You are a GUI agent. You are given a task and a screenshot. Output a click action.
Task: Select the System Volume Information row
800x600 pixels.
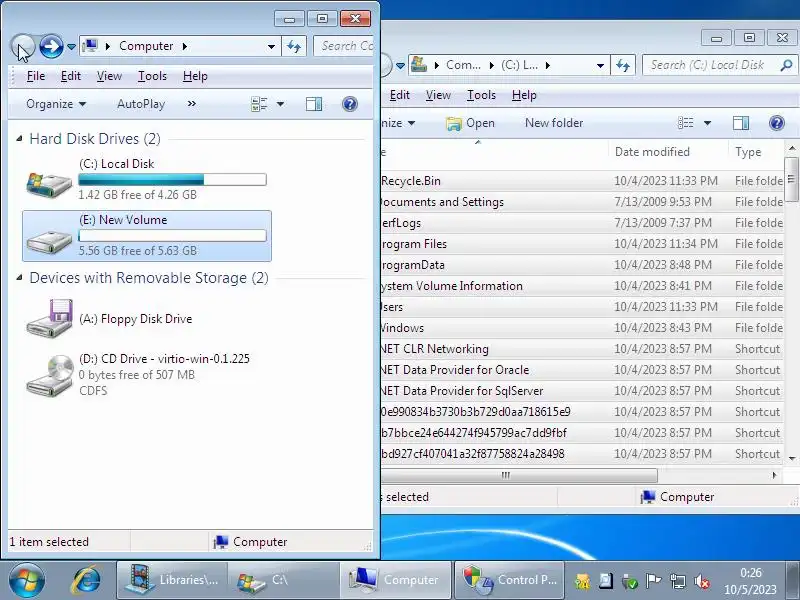point(582,286)
